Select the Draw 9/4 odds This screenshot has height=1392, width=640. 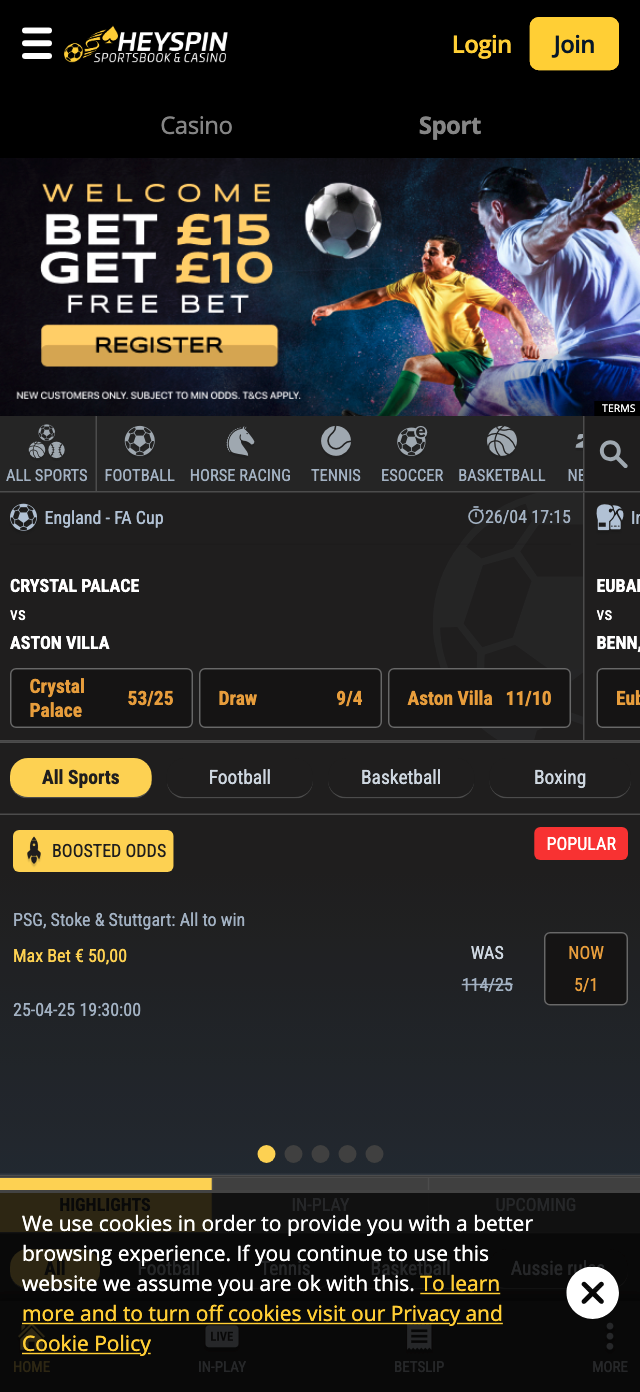pos(290,698)
